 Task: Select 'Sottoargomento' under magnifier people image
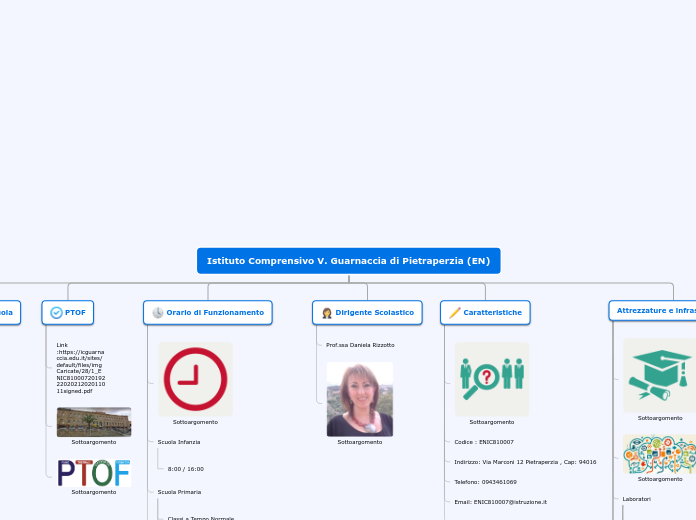pos(492,422)
